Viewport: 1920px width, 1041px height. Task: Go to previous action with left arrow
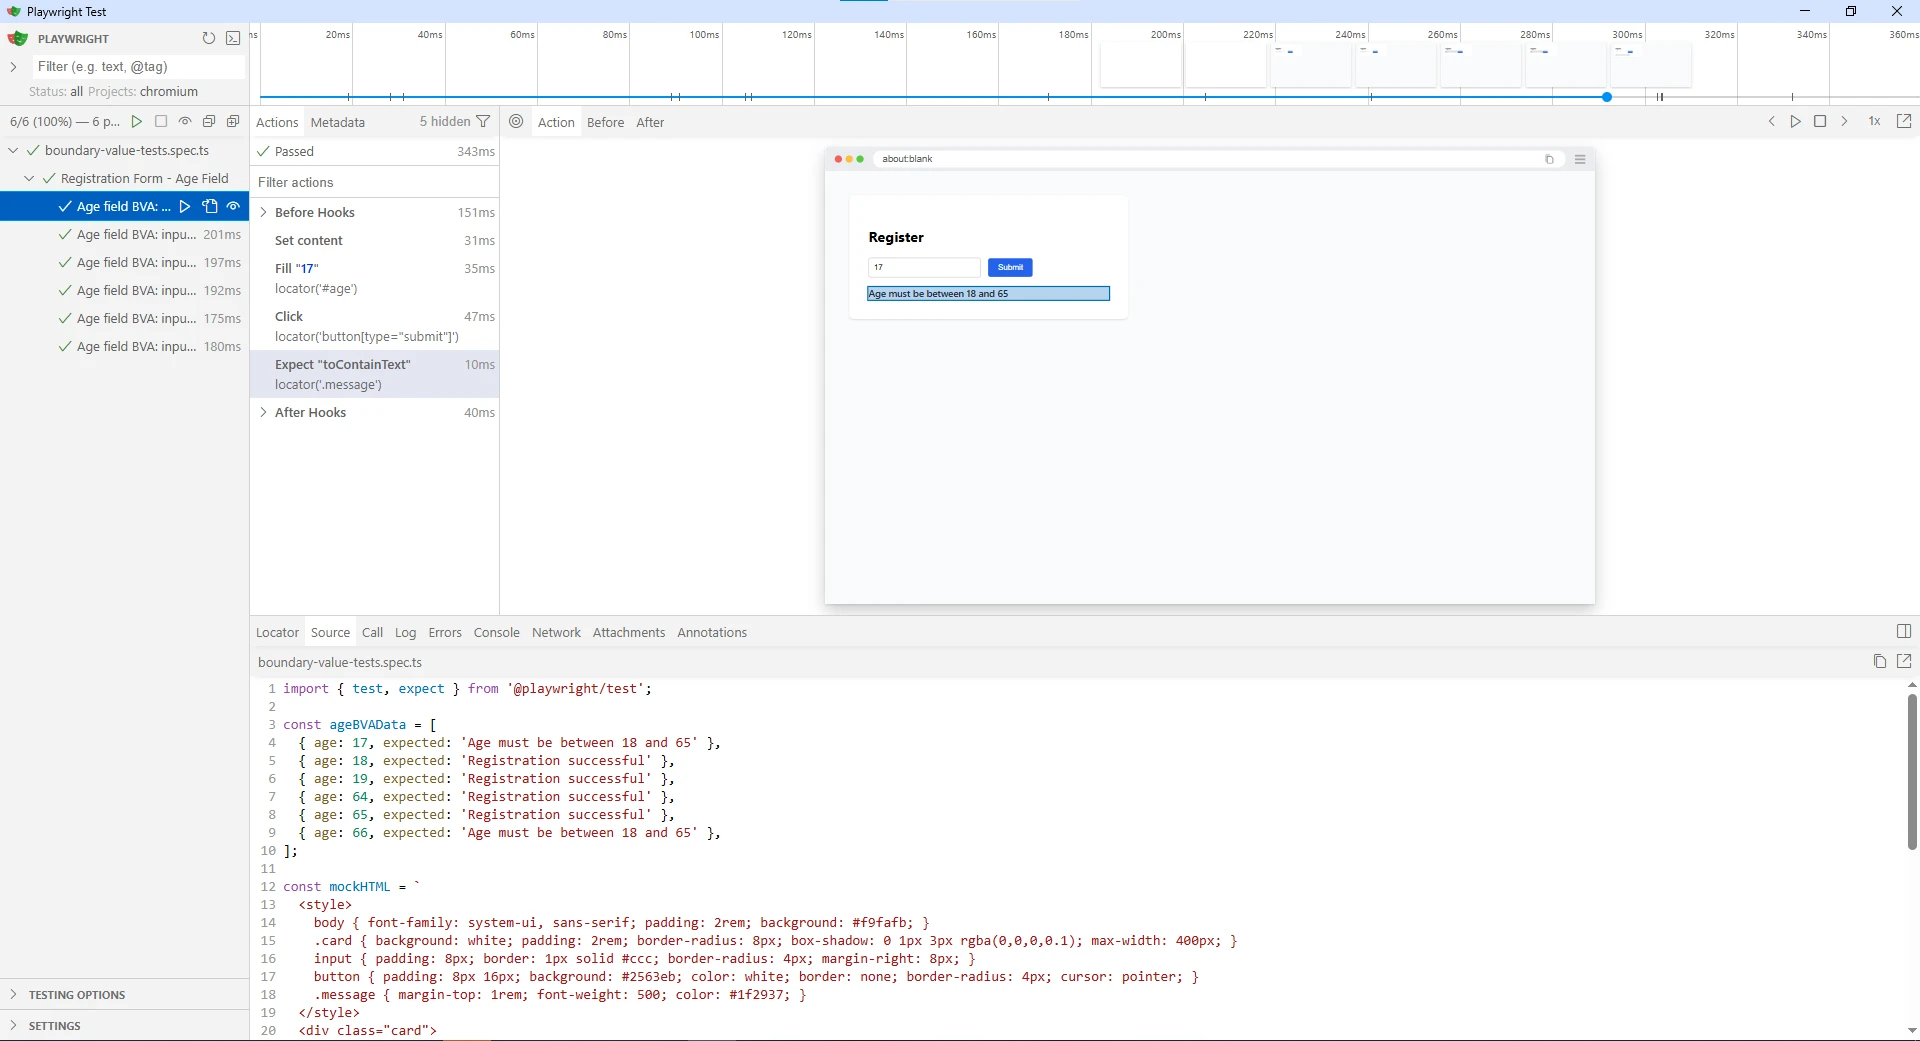point(1772,121)
